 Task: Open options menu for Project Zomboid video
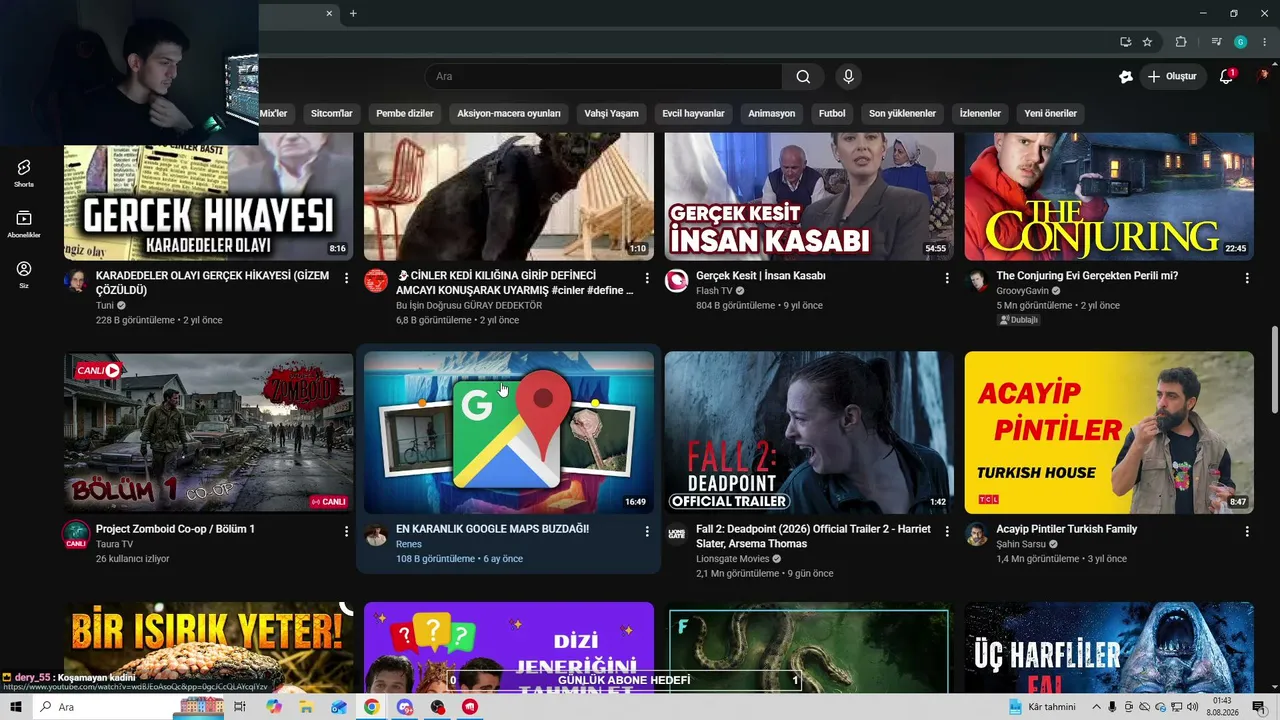click(346, 532)
